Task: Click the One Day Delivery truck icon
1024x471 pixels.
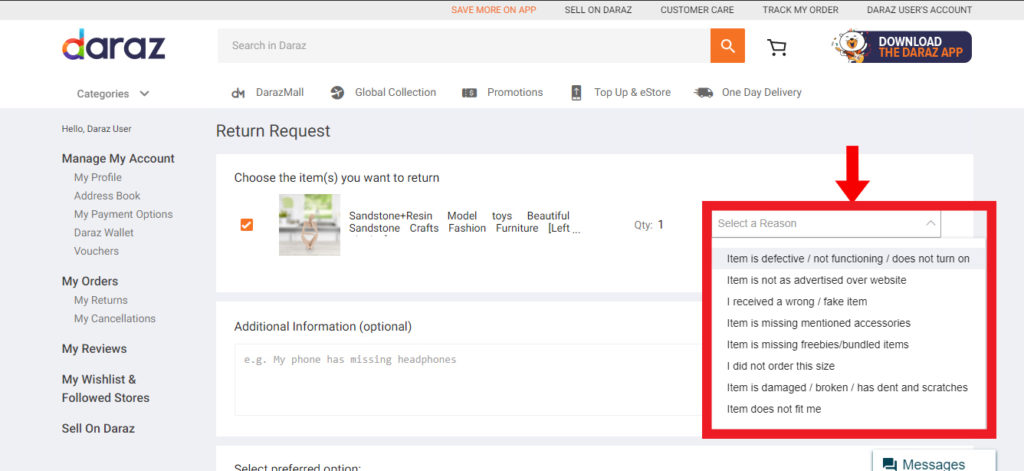Action: 703,93
